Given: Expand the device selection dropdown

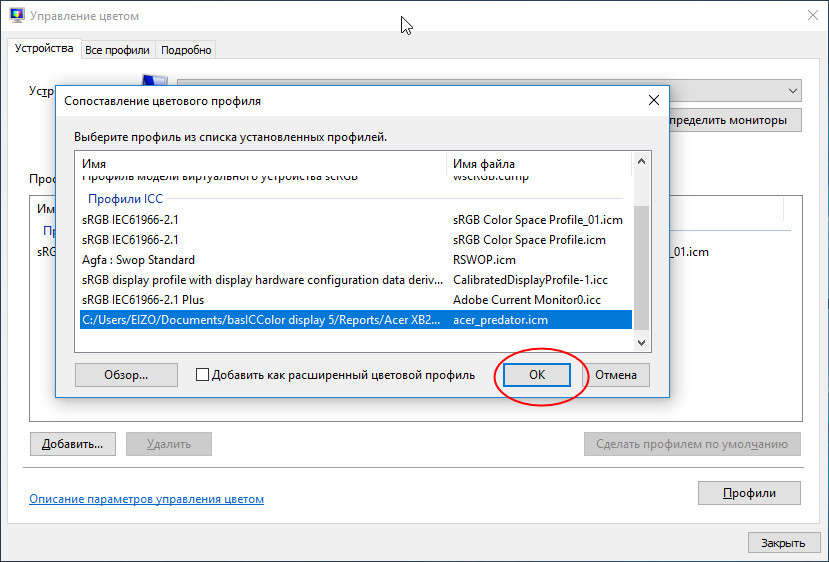Looking at the screenshot, I should coord(792,90).
